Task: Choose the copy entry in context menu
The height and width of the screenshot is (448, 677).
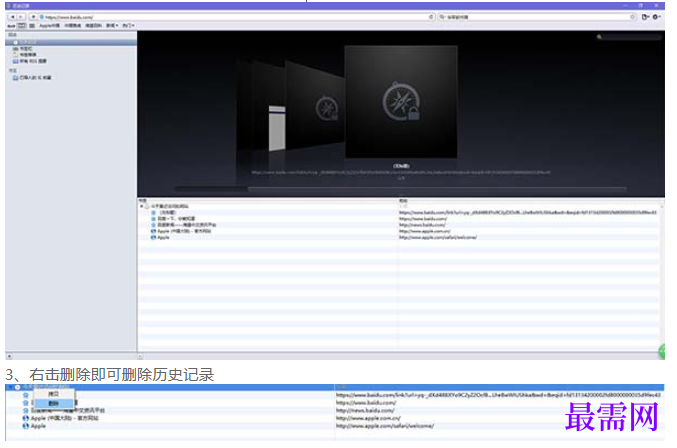Action: pos(54,394)
